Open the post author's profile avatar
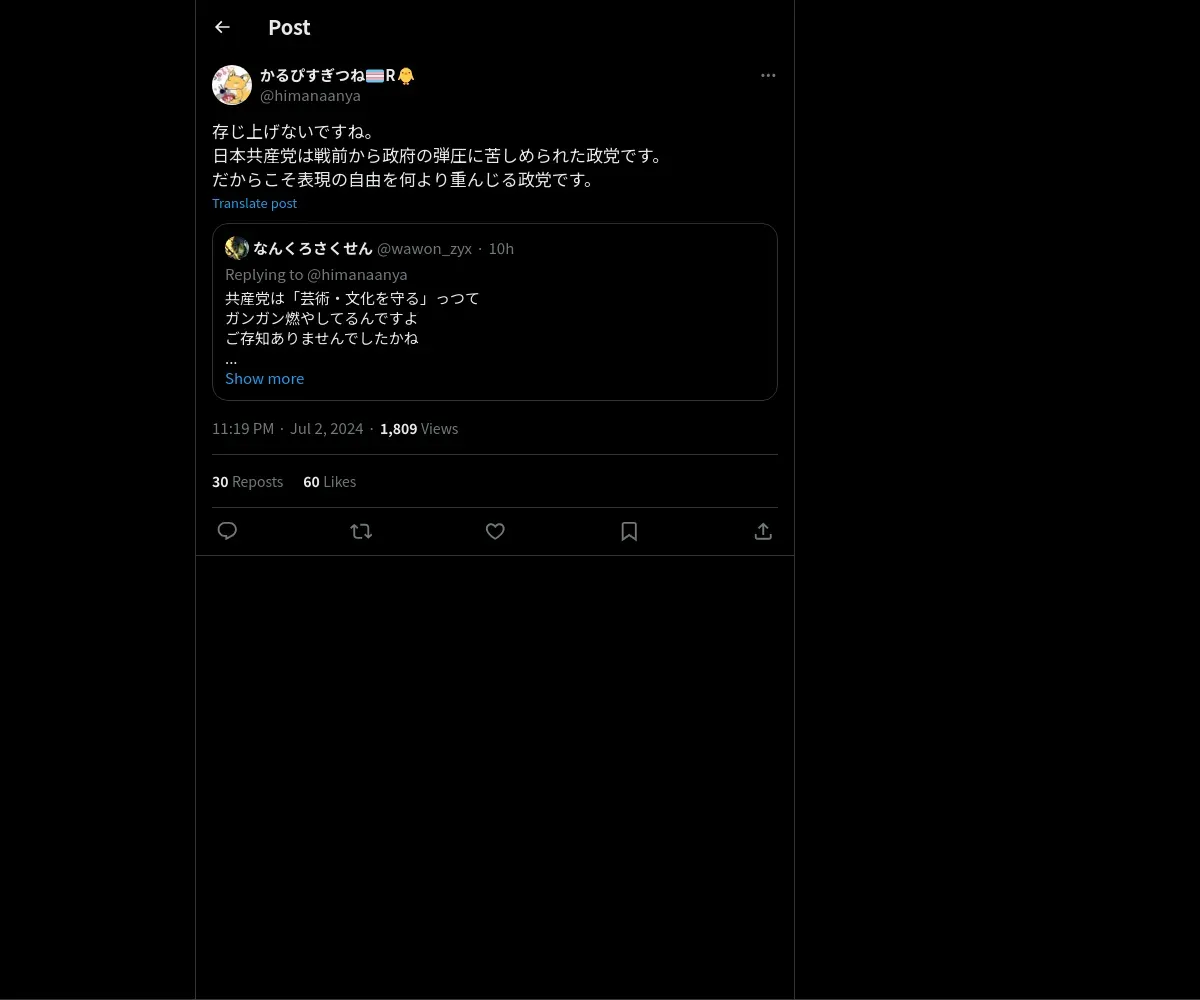 click(x=232, y=85)
